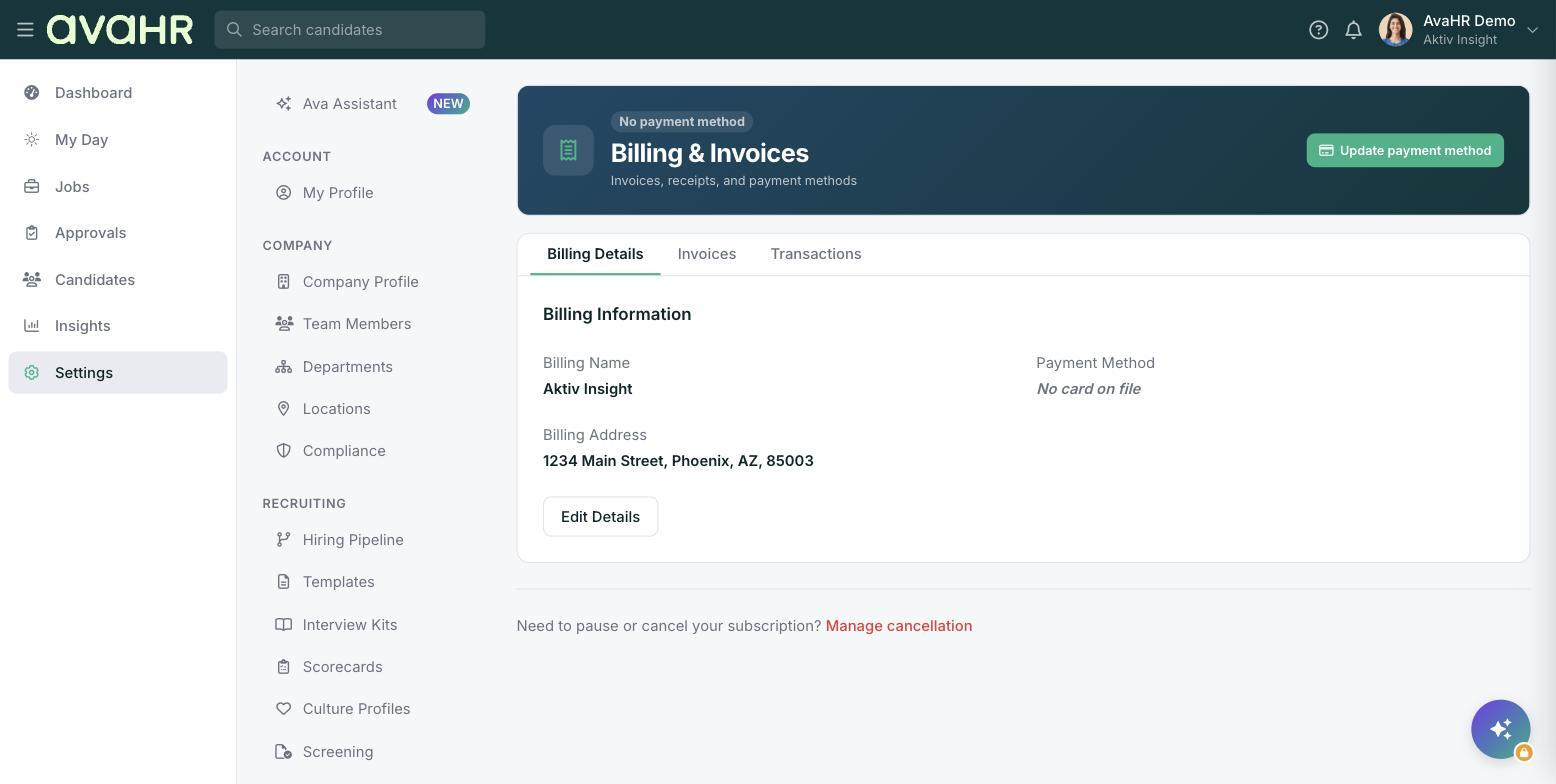Open Compliance settings label
Screen dimensions: 1556x784
coord(344,451)
